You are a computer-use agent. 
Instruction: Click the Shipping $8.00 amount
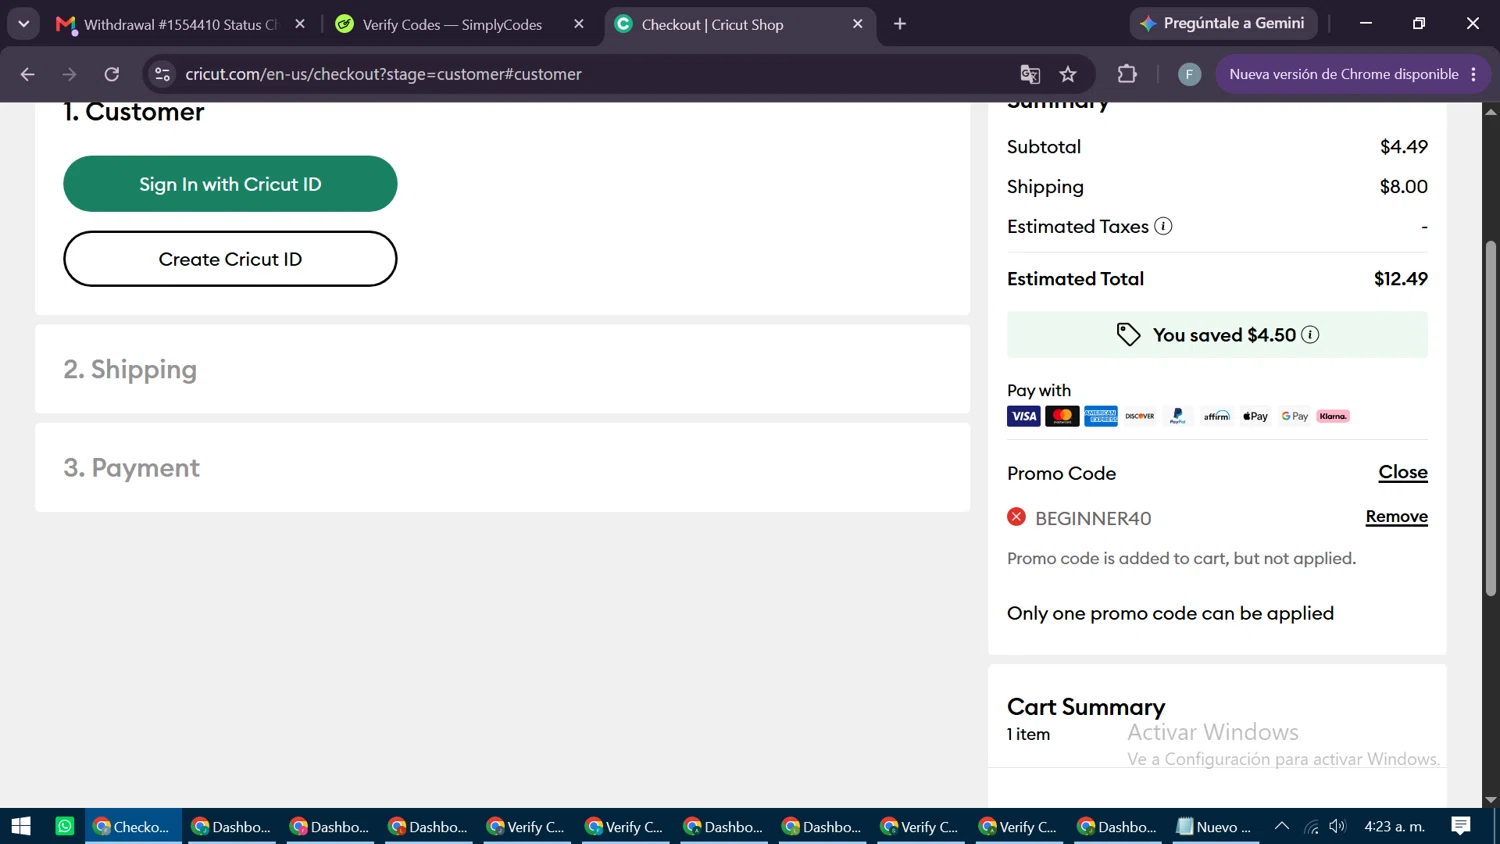(1404, 187)
